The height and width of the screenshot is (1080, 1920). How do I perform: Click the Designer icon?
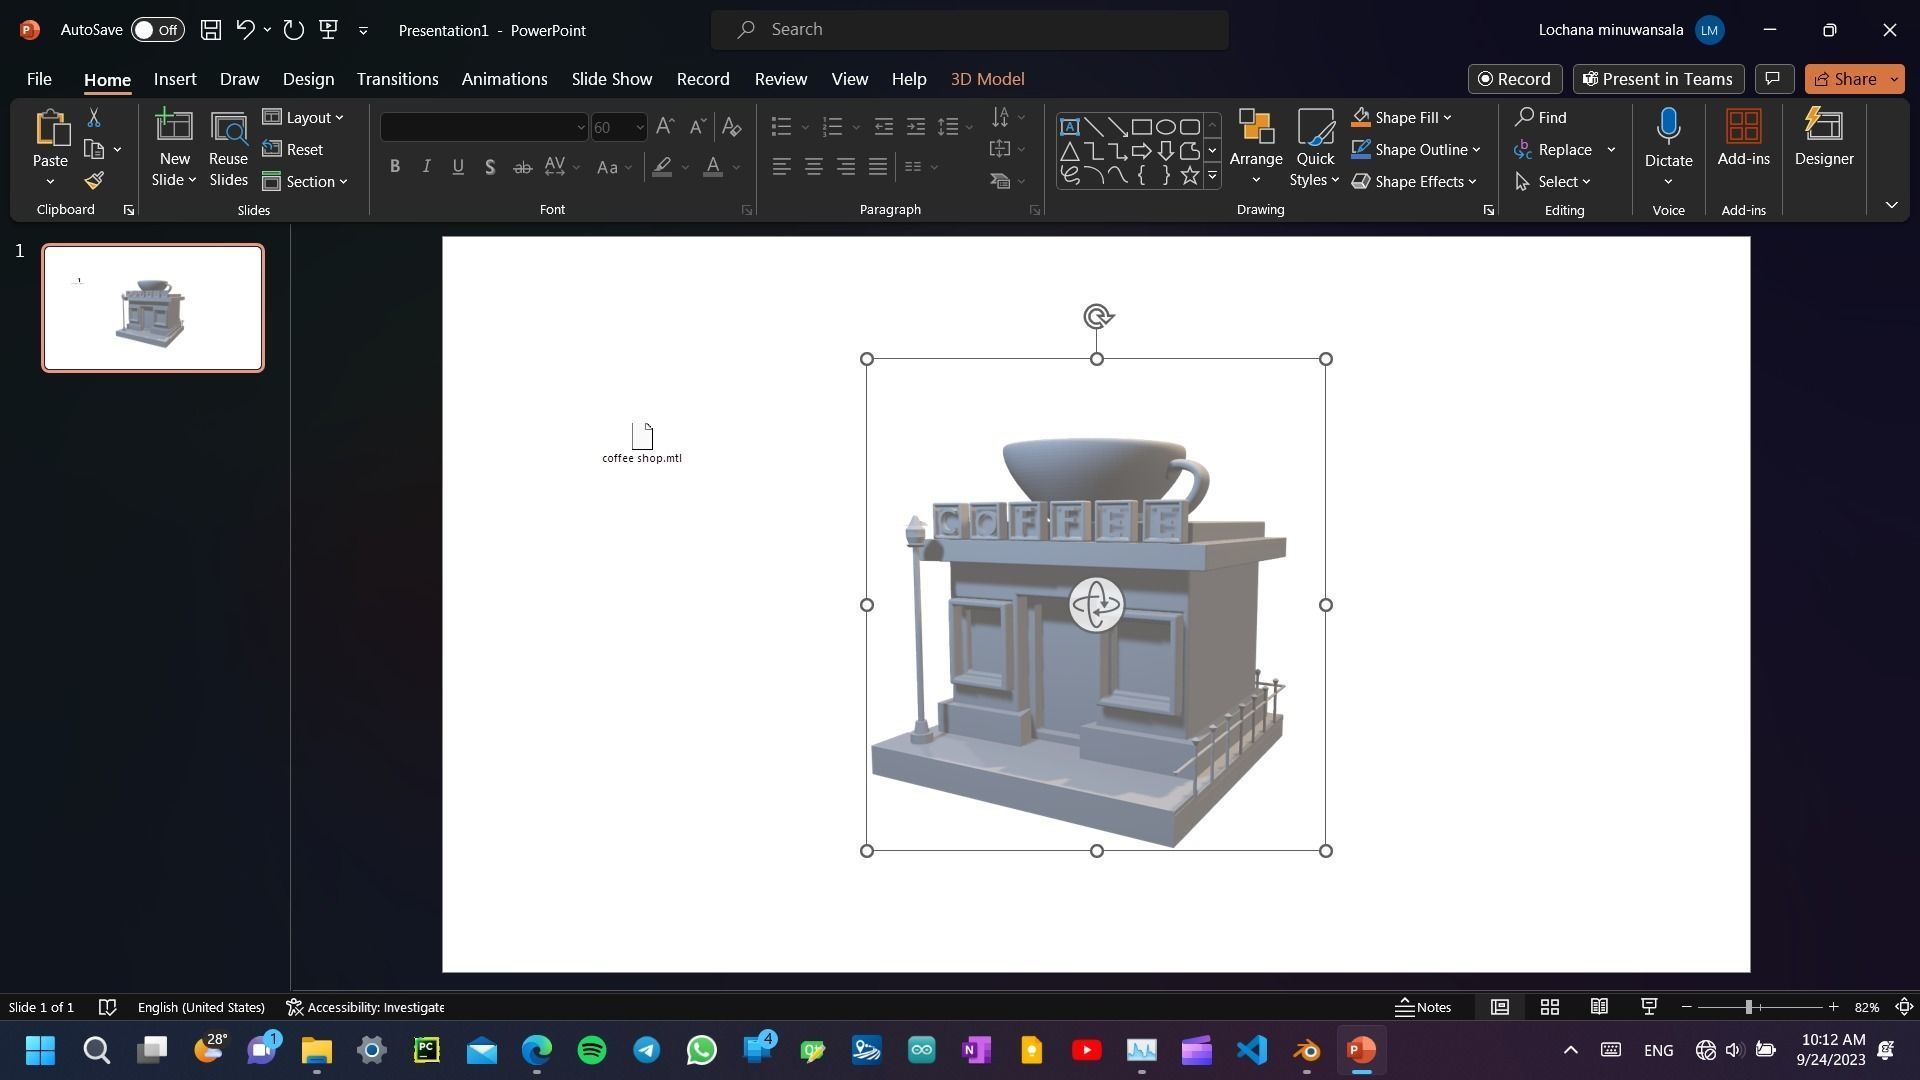[1823, 127]
